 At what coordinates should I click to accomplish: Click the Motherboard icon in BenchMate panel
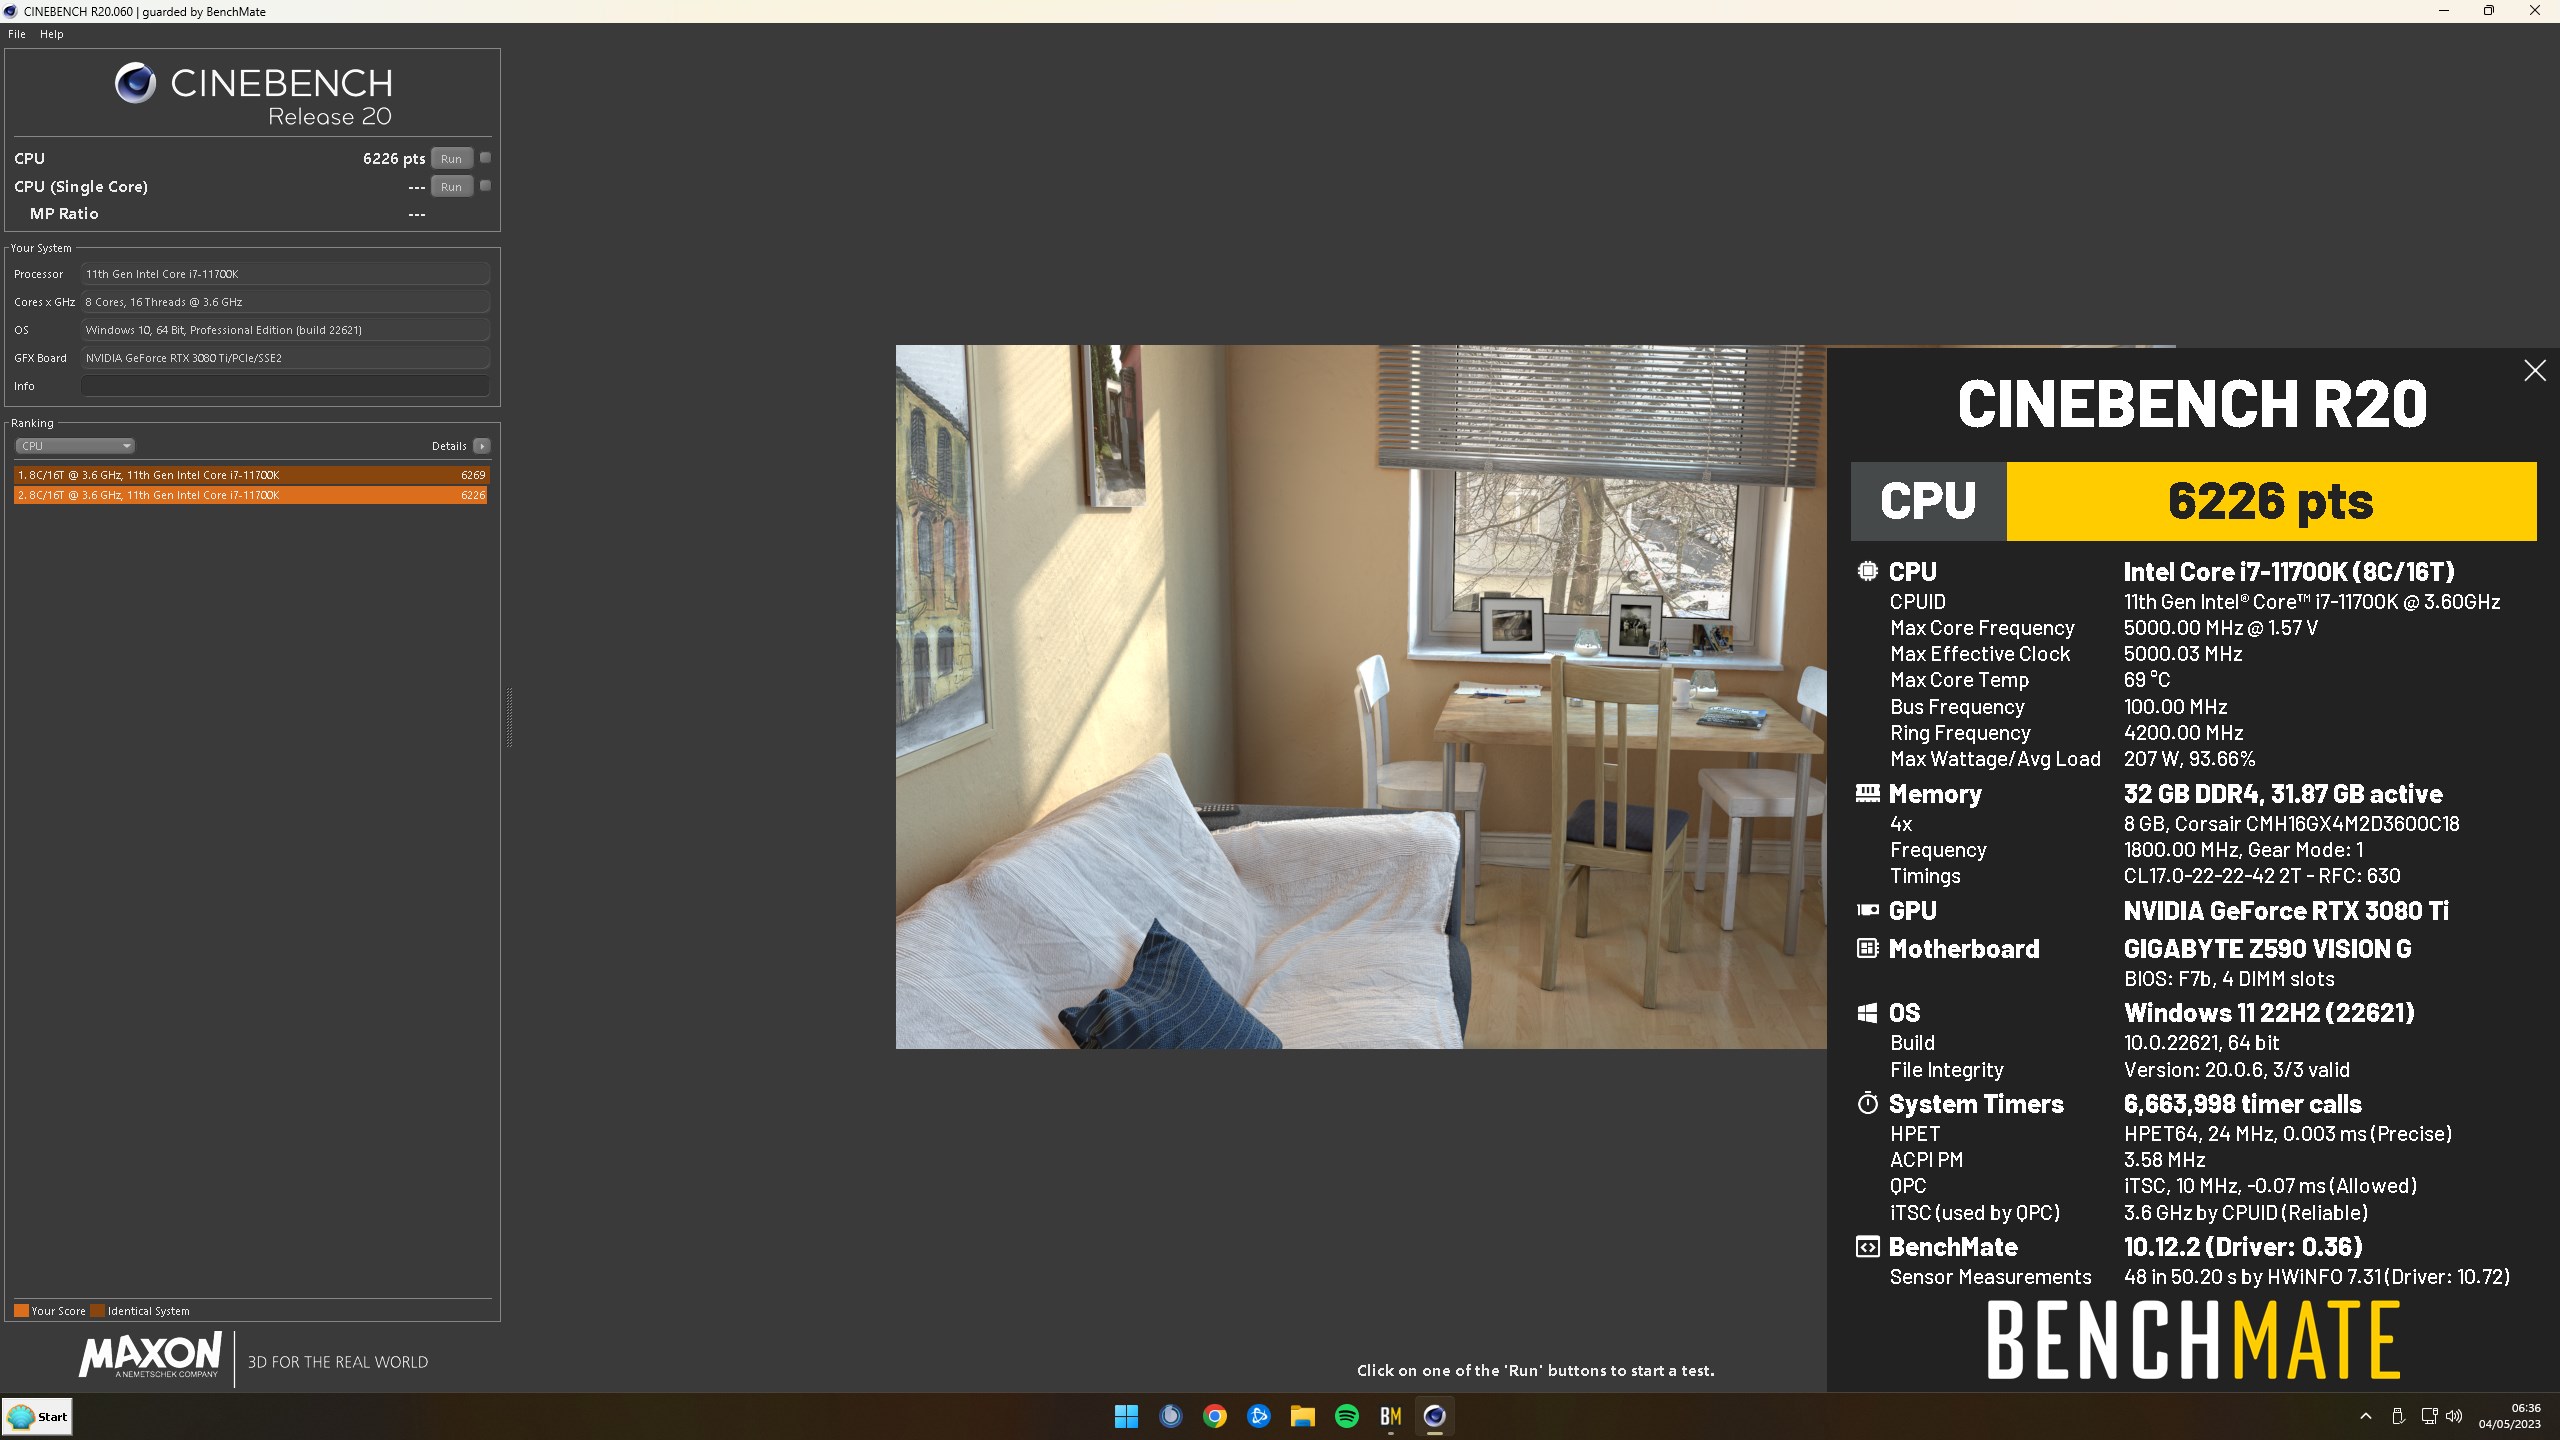(1867, 948)
